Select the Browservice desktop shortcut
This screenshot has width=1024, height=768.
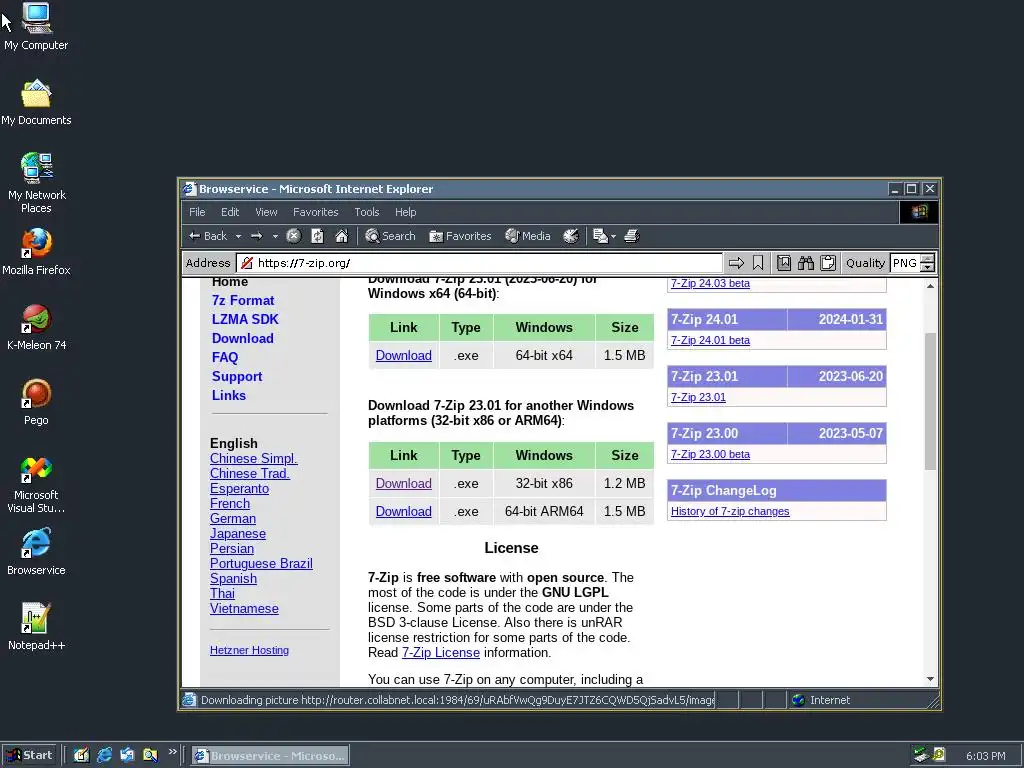[x=36, y=552]
